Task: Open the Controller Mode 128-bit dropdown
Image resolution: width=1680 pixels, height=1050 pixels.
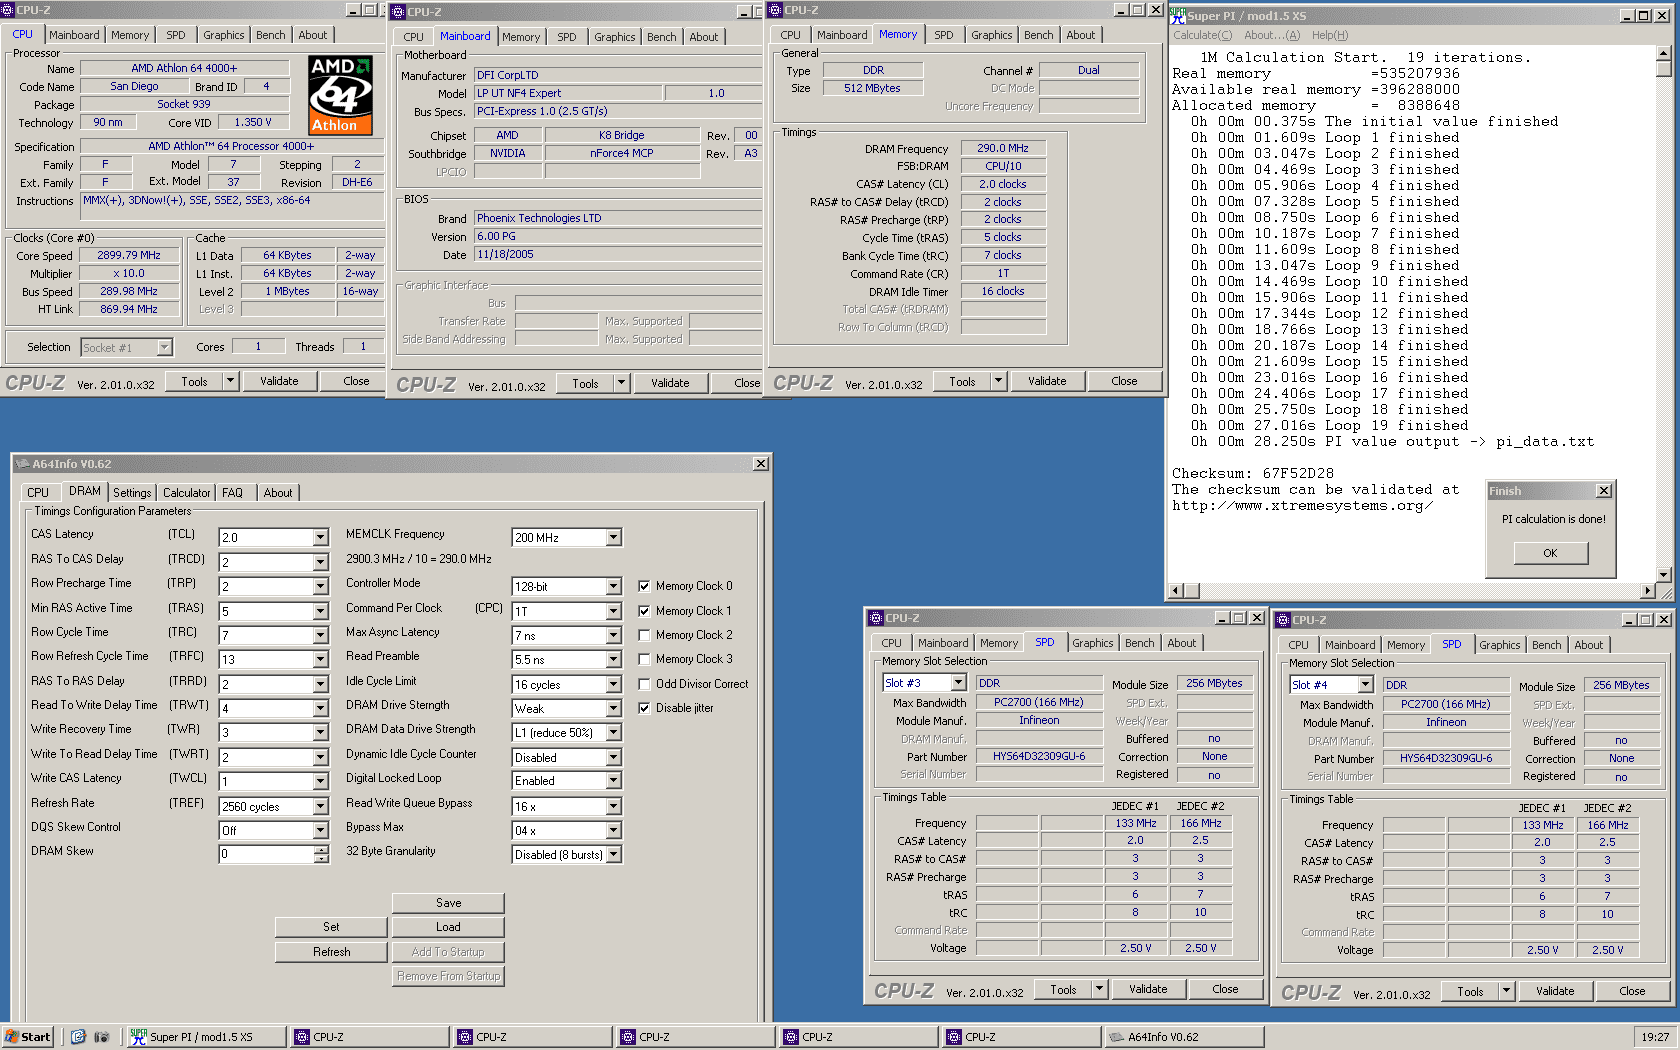Action: (614, 587)
